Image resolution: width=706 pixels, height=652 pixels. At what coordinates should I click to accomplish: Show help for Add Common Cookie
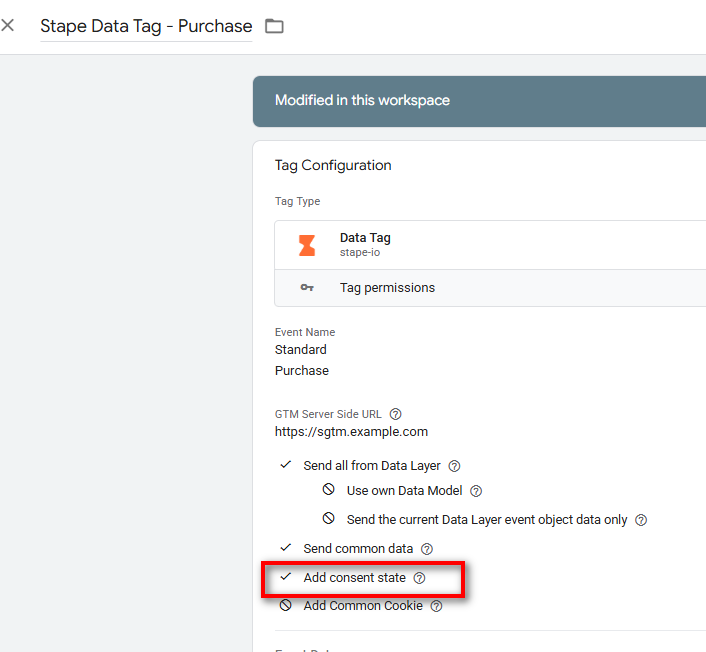436,607
